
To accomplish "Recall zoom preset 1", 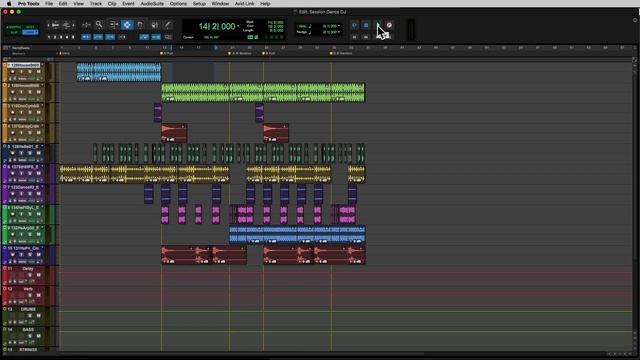I will coord(49,37).
